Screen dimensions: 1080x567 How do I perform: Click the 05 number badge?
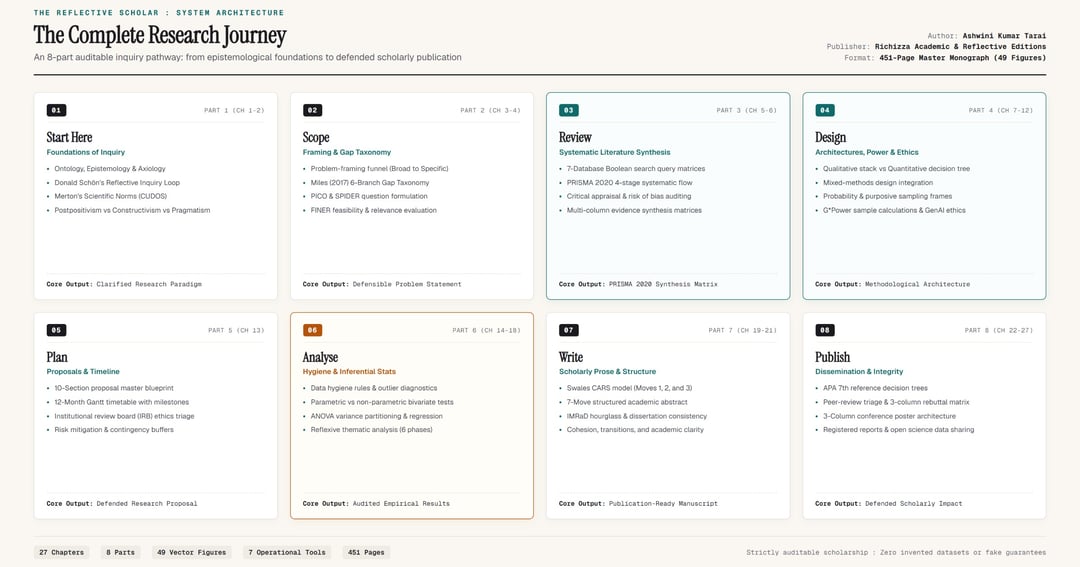(56, 330)
